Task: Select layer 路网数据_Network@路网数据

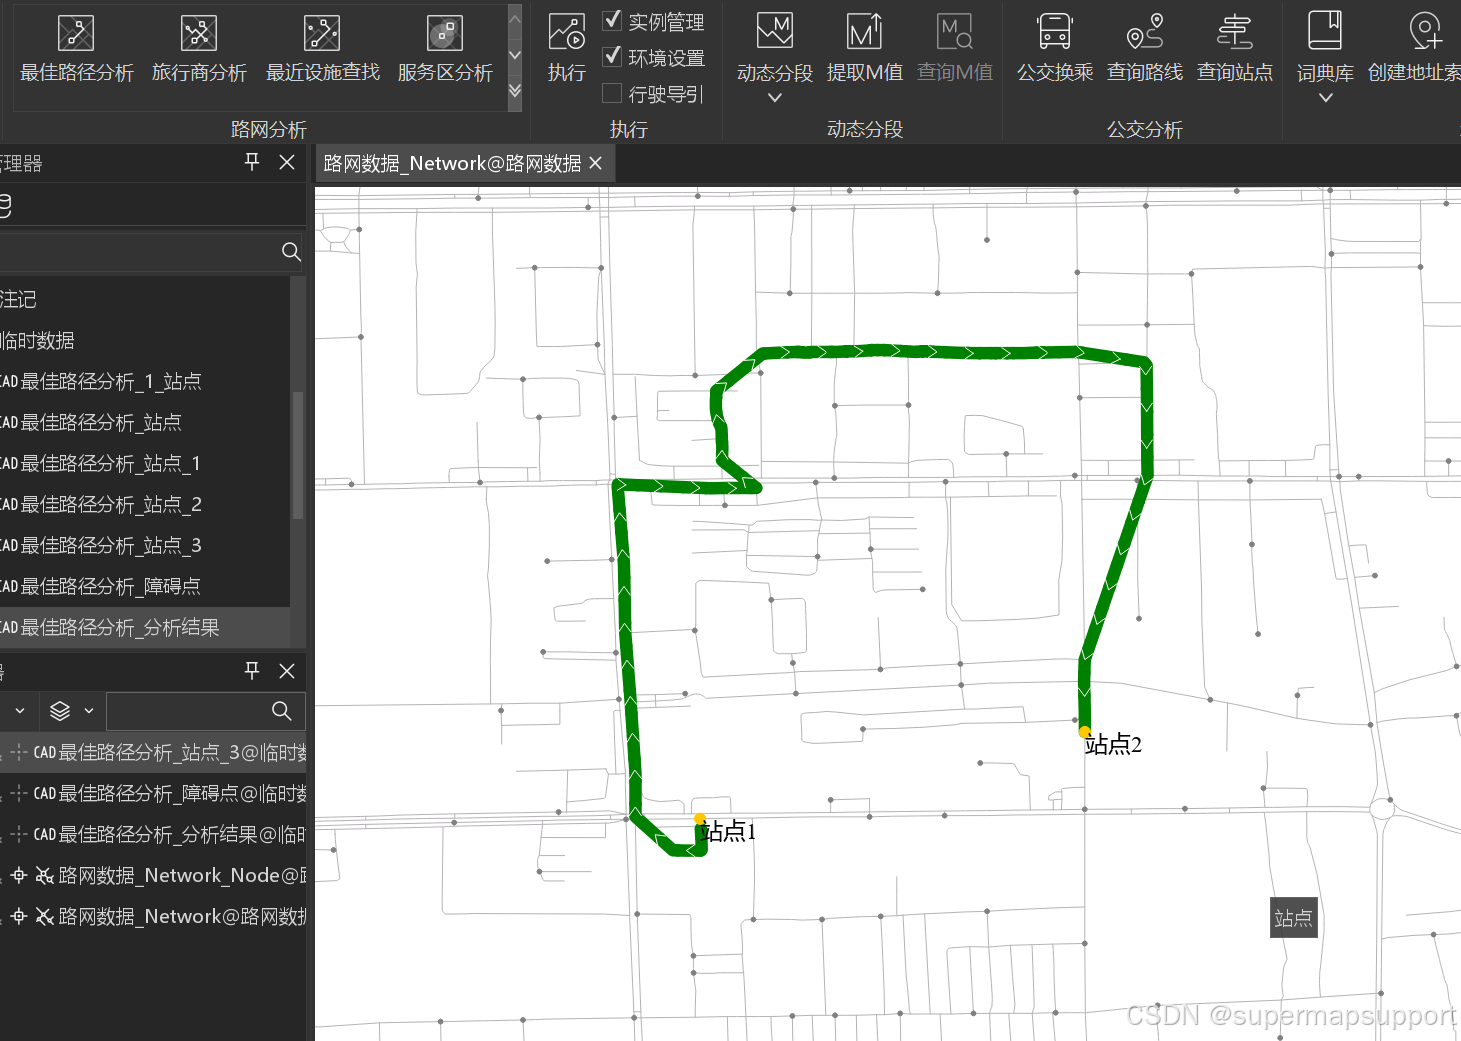Action: (153, 916)
